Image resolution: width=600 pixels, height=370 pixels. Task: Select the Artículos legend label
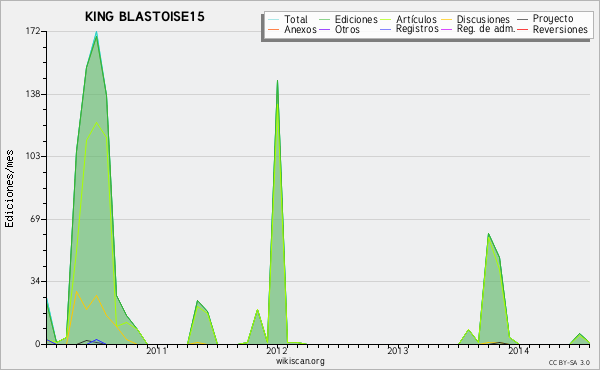click(x=416, y=19)
